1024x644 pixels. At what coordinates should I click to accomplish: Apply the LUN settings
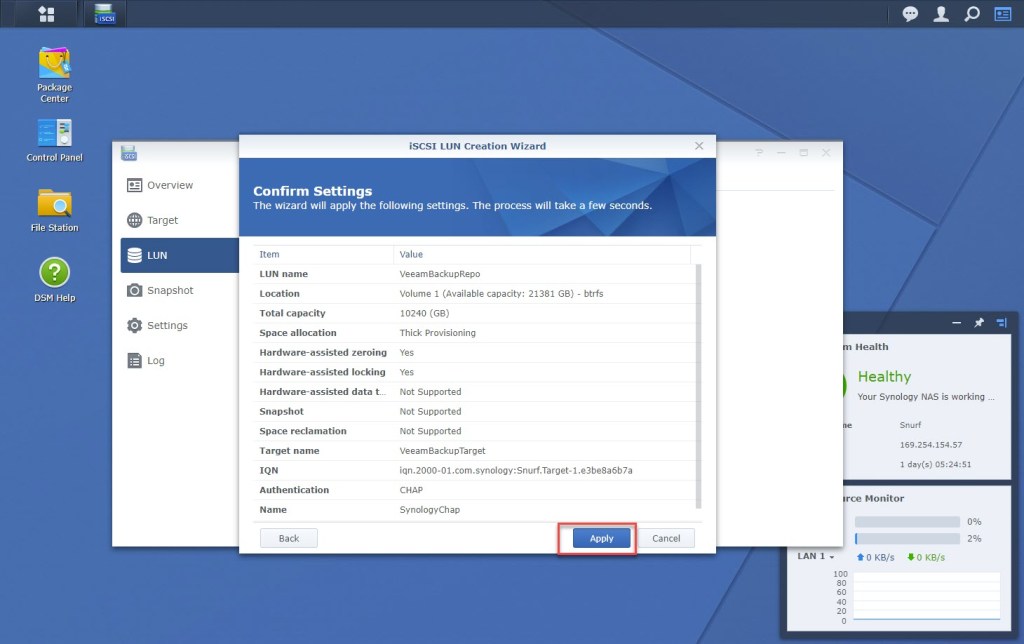point(601,538)
